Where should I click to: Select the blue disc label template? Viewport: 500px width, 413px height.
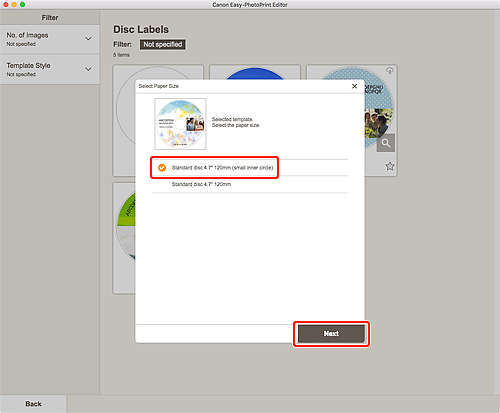(255, 73)
